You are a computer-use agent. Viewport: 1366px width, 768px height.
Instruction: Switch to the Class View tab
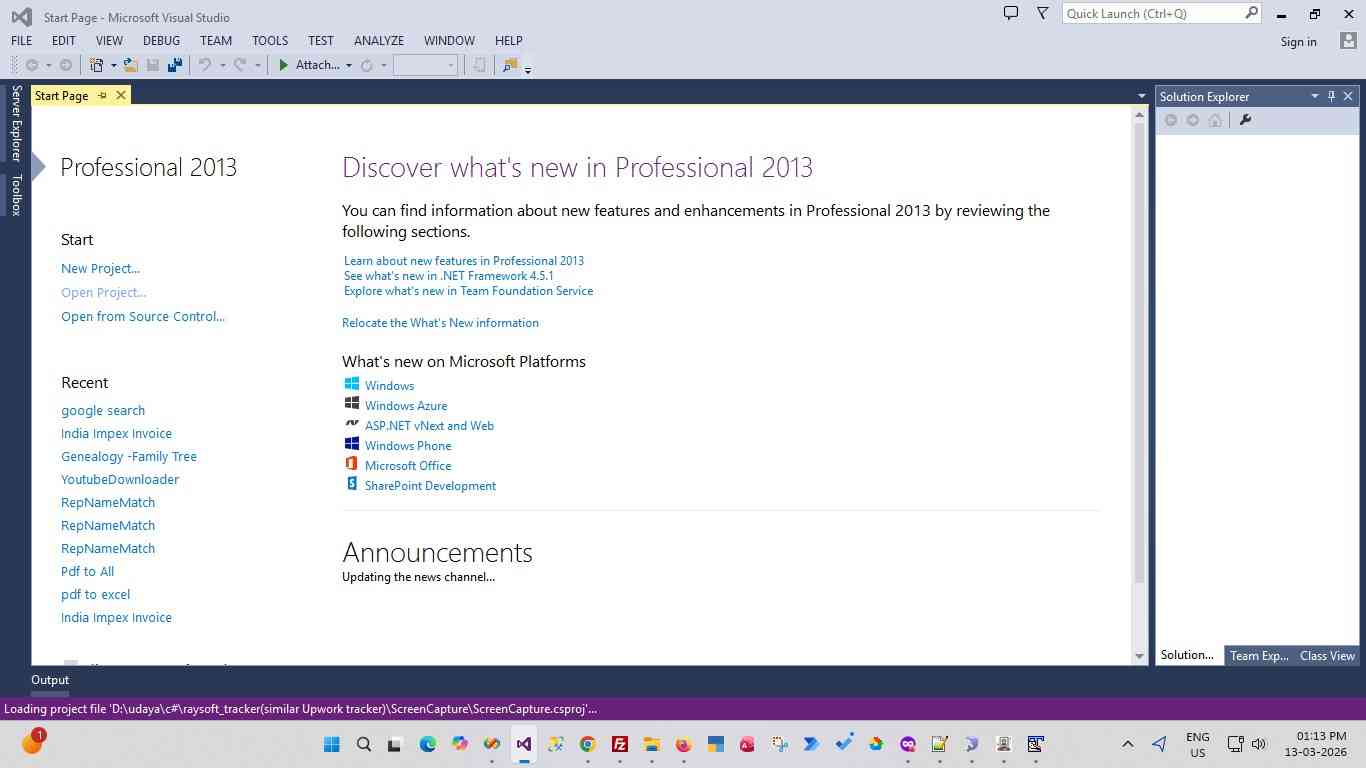[x=1326, y=656]
